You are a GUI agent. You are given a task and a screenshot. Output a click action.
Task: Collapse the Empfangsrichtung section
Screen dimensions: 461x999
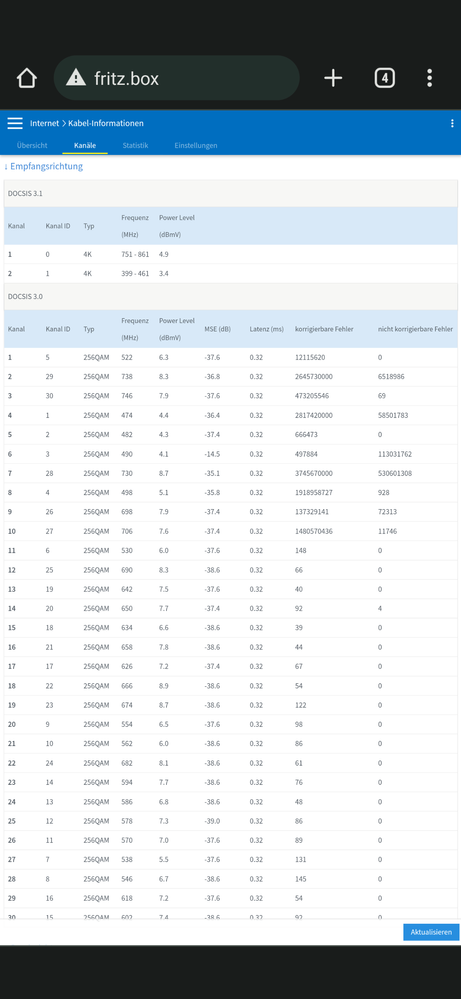click(43, 166)
